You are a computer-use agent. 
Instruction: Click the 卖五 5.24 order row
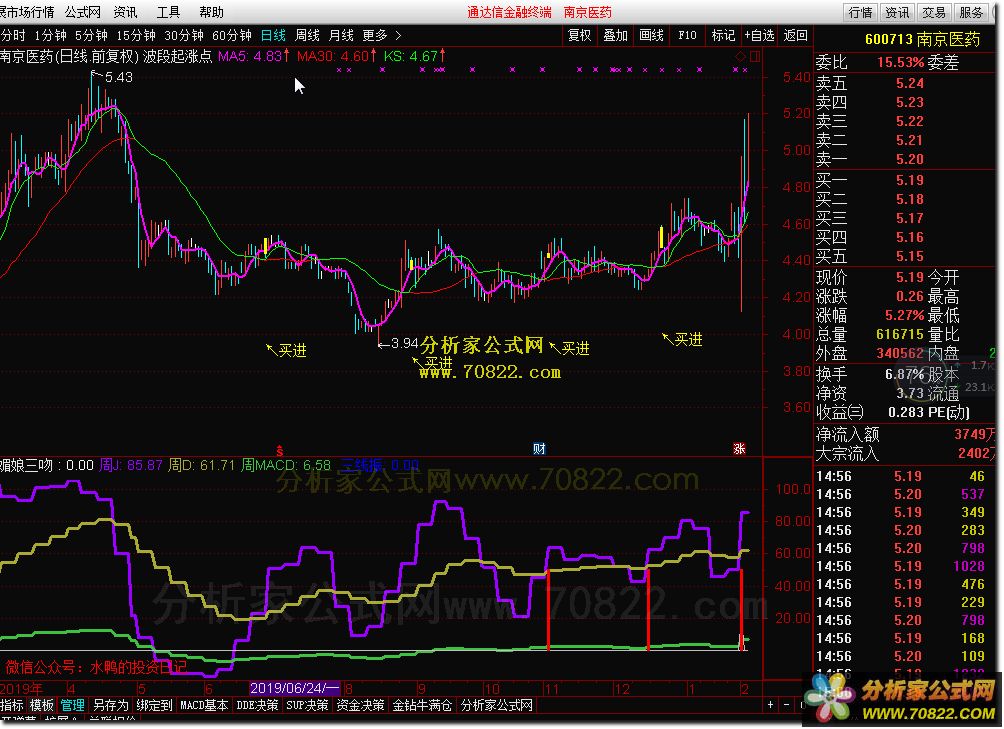[903, 83]
